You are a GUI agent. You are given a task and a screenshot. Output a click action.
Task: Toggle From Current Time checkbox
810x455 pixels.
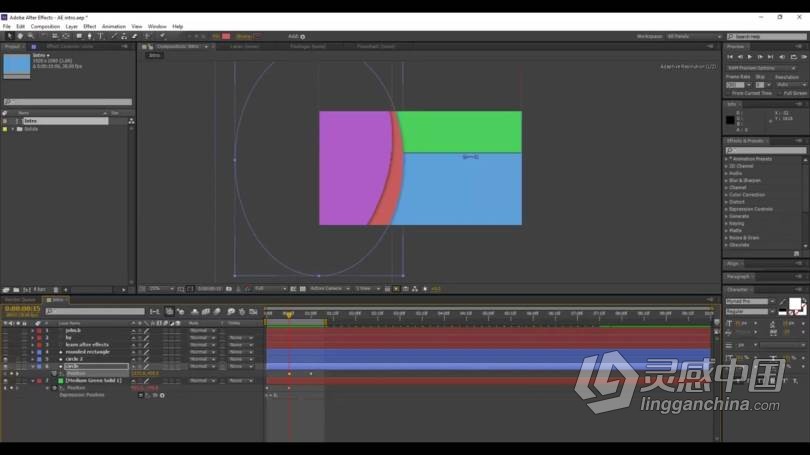[730, 93]
